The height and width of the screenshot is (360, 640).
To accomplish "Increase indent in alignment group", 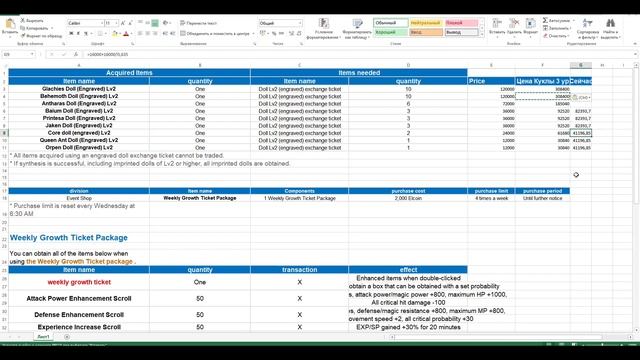I will click(x=173, y=33).
